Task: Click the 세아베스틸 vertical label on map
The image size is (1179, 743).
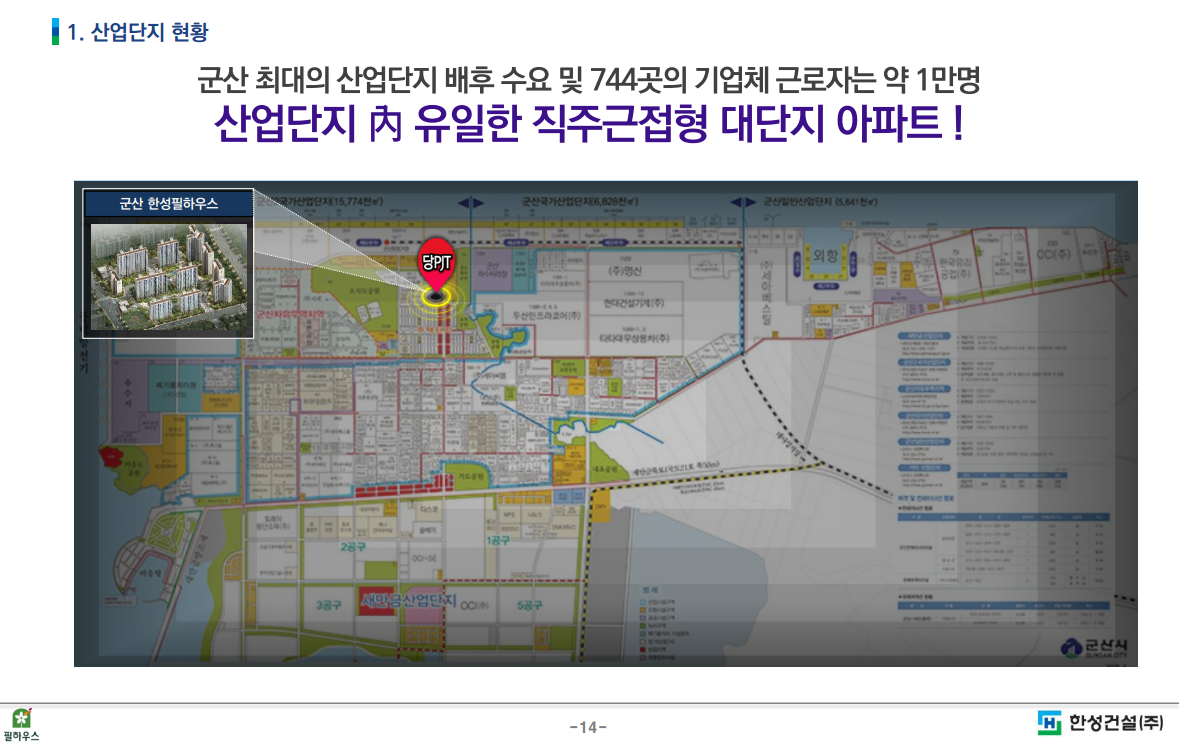Action: coord(766,293)
